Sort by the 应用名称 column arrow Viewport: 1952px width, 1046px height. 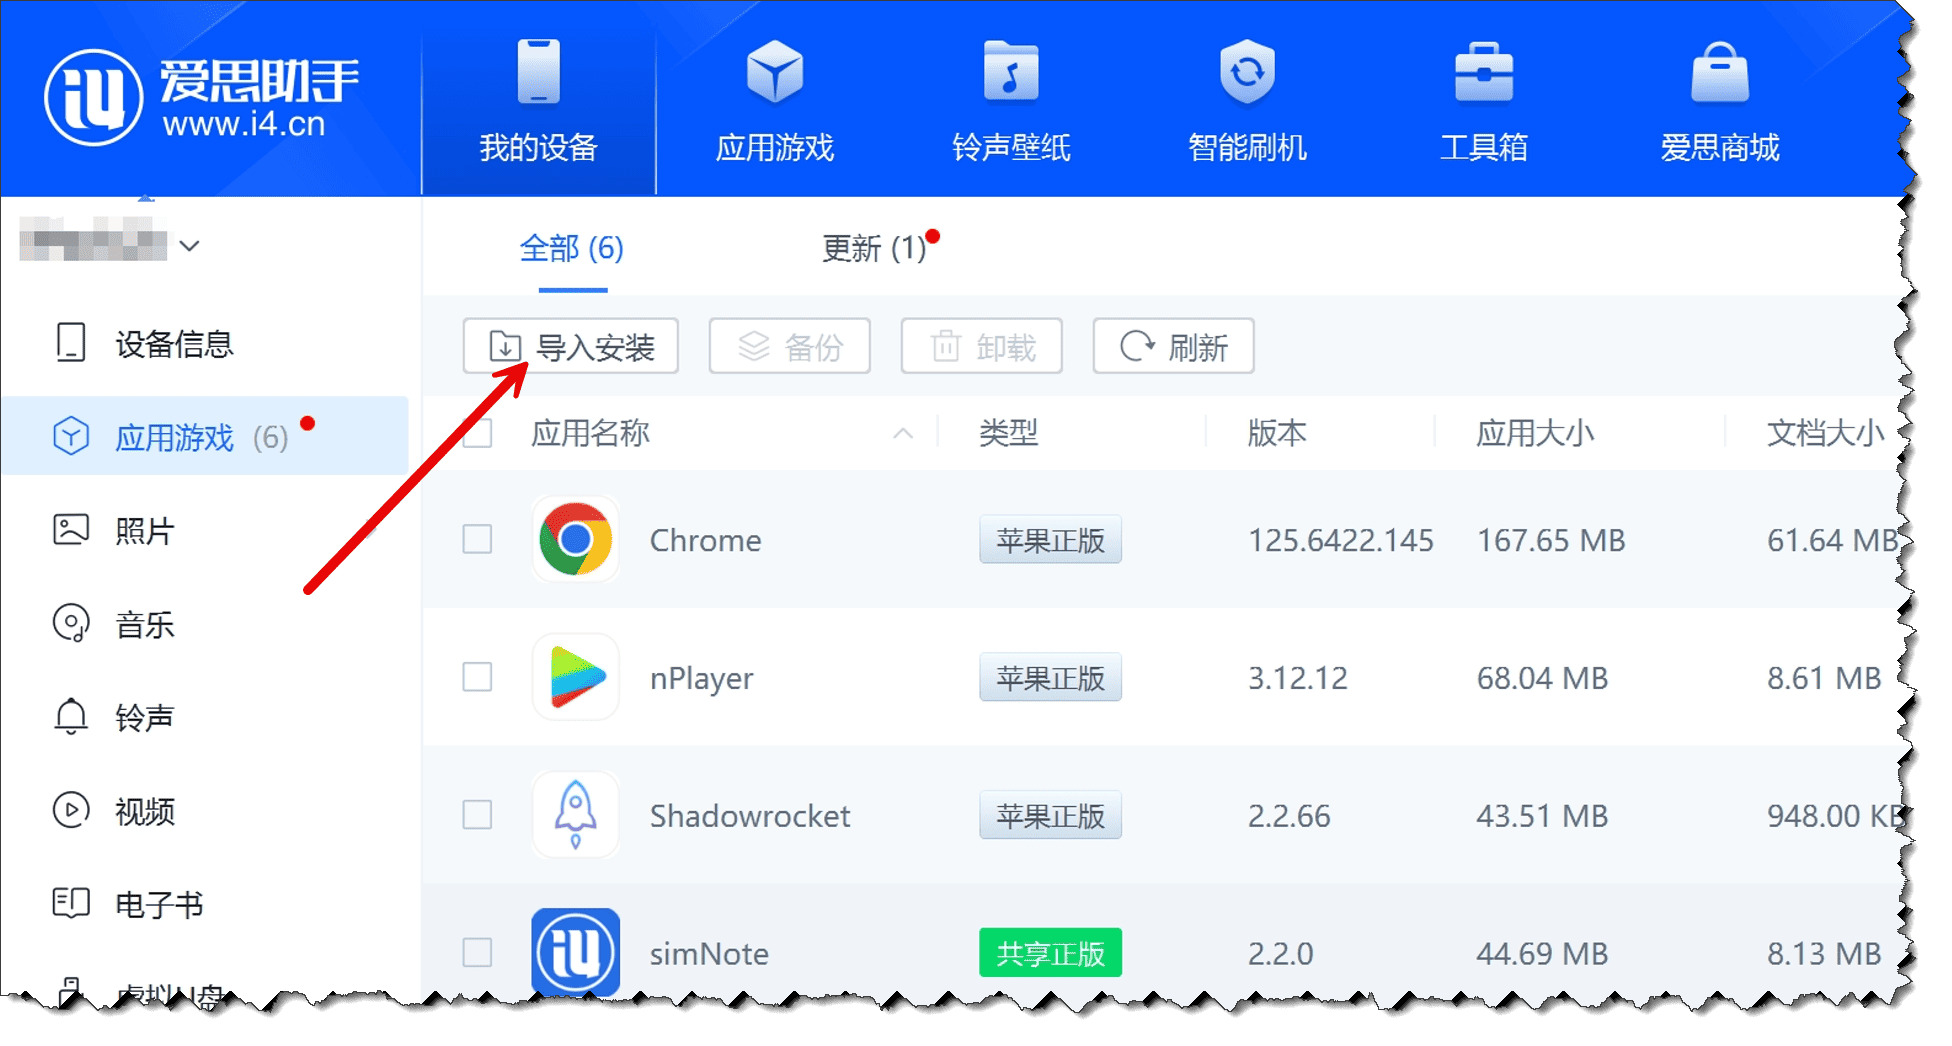(x=903, y=433)
